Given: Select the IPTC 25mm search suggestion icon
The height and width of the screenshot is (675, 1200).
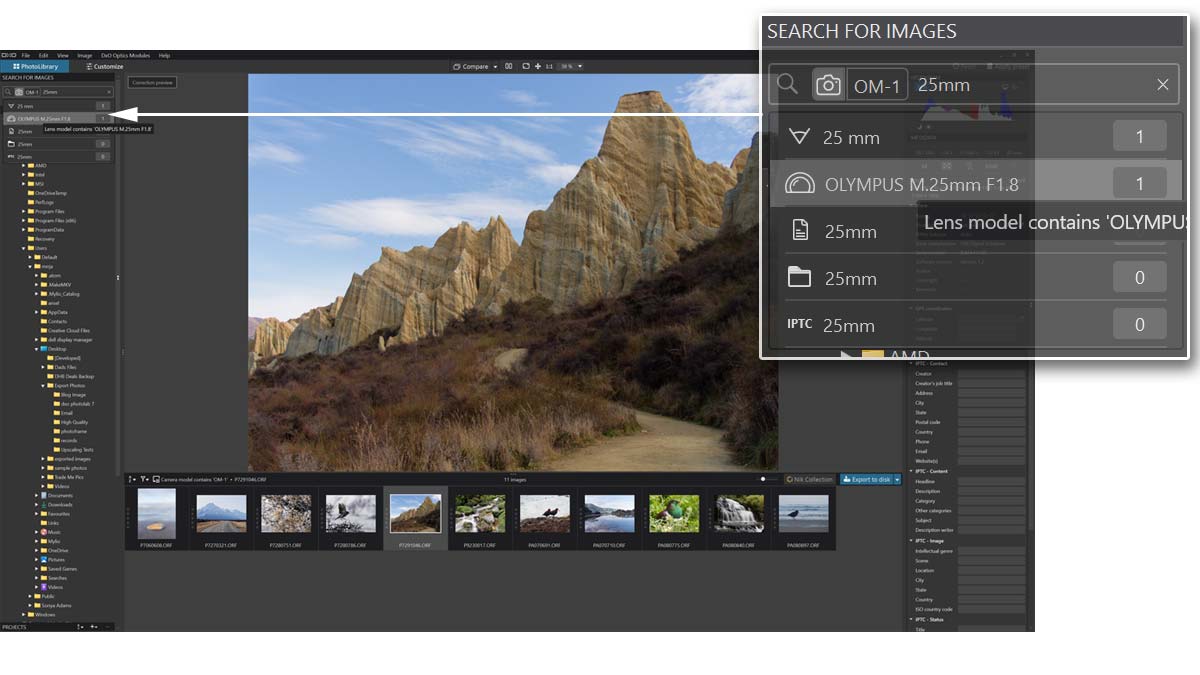Looking at the screenshot, I should coord(799,325).
